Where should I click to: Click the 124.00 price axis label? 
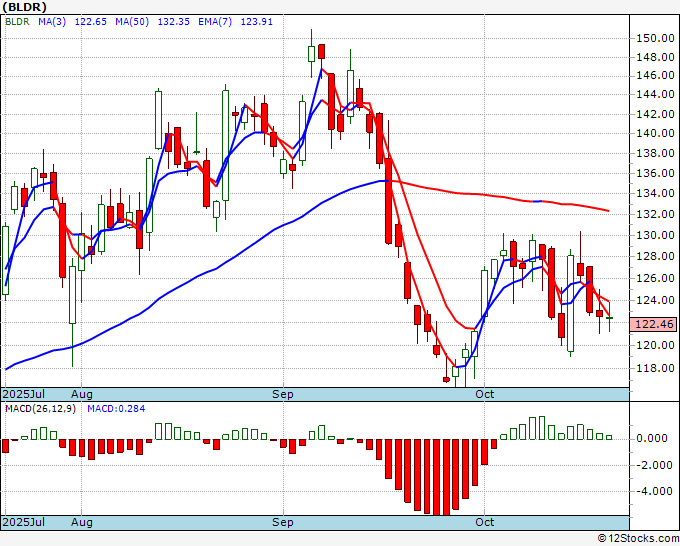tap(655, 300)
